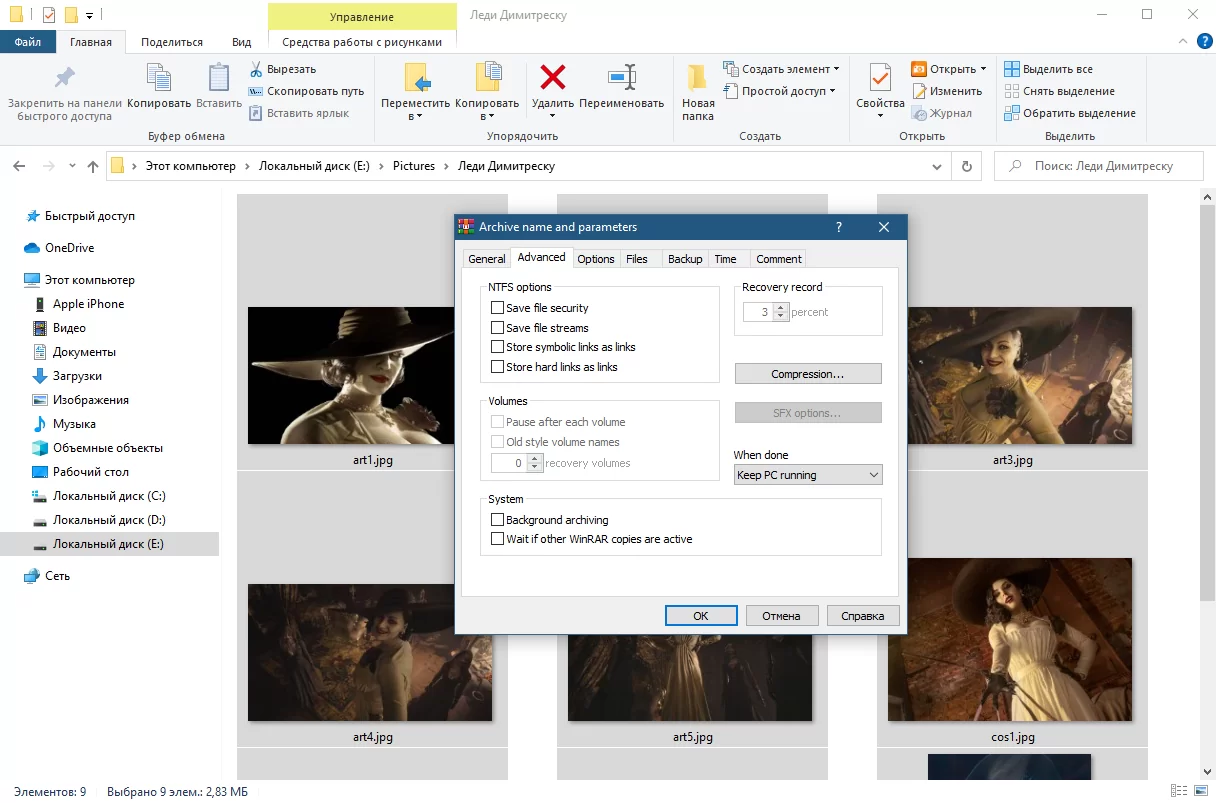The height and width of the screenshot is (803, 1216).
Task: Click Журнал history icon
Action: pos(919,113)
